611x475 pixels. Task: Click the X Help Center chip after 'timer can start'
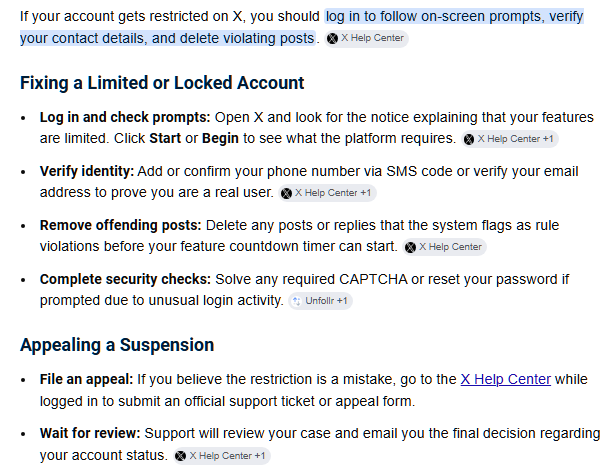(444, 247)
